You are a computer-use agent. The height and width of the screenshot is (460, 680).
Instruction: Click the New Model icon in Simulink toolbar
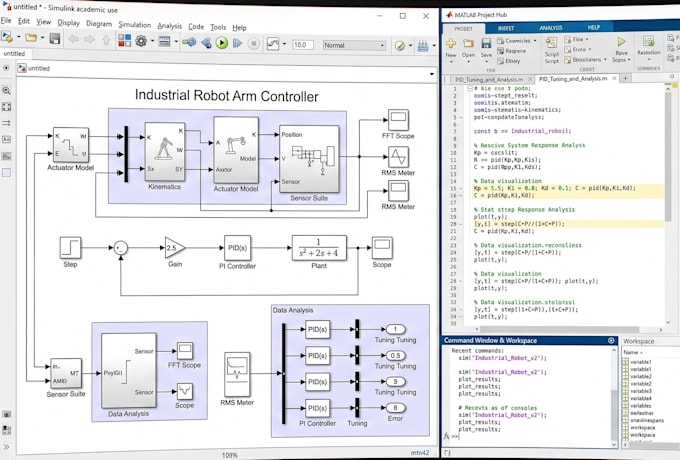point(7,37)
